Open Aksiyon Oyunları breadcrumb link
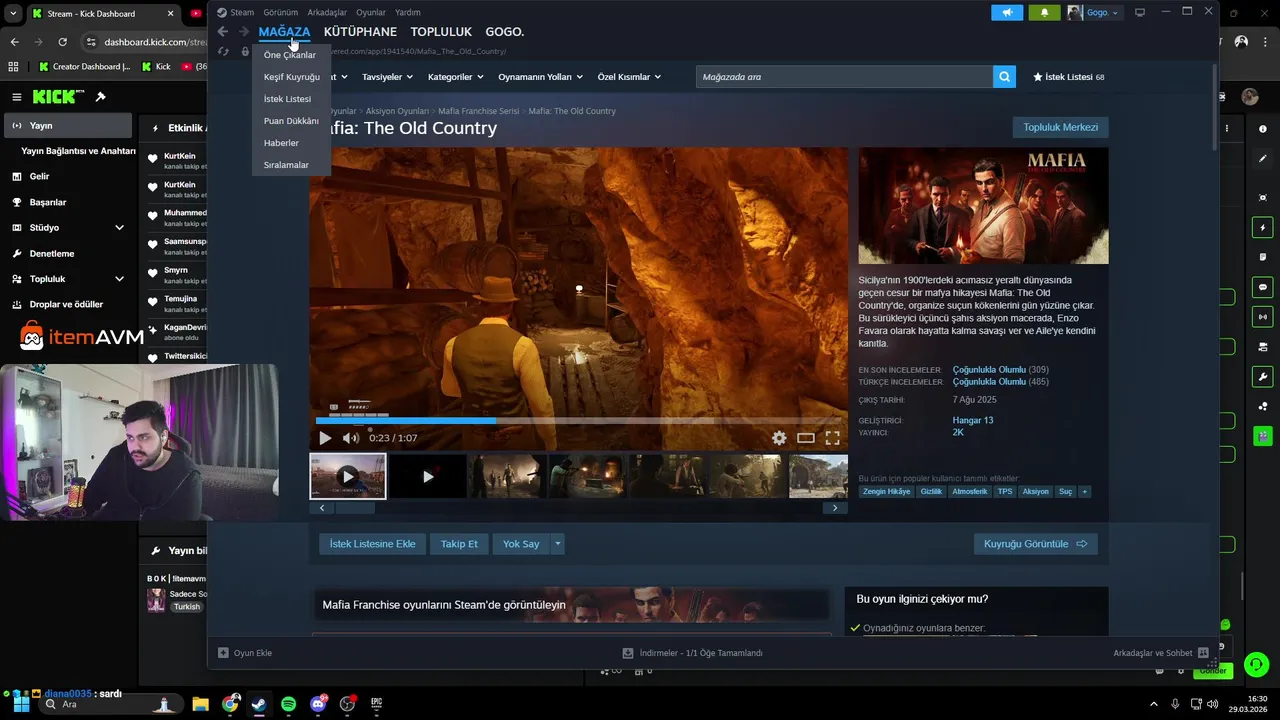Image resolution: width=1280 pixels, height=720 pixels. pyautogui.click(x=397, y=111)
